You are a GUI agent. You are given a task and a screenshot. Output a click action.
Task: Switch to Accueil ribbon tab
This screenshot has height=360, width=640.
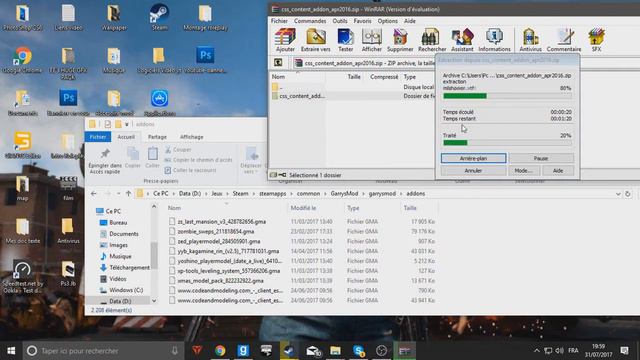click(x=126, y=137)
